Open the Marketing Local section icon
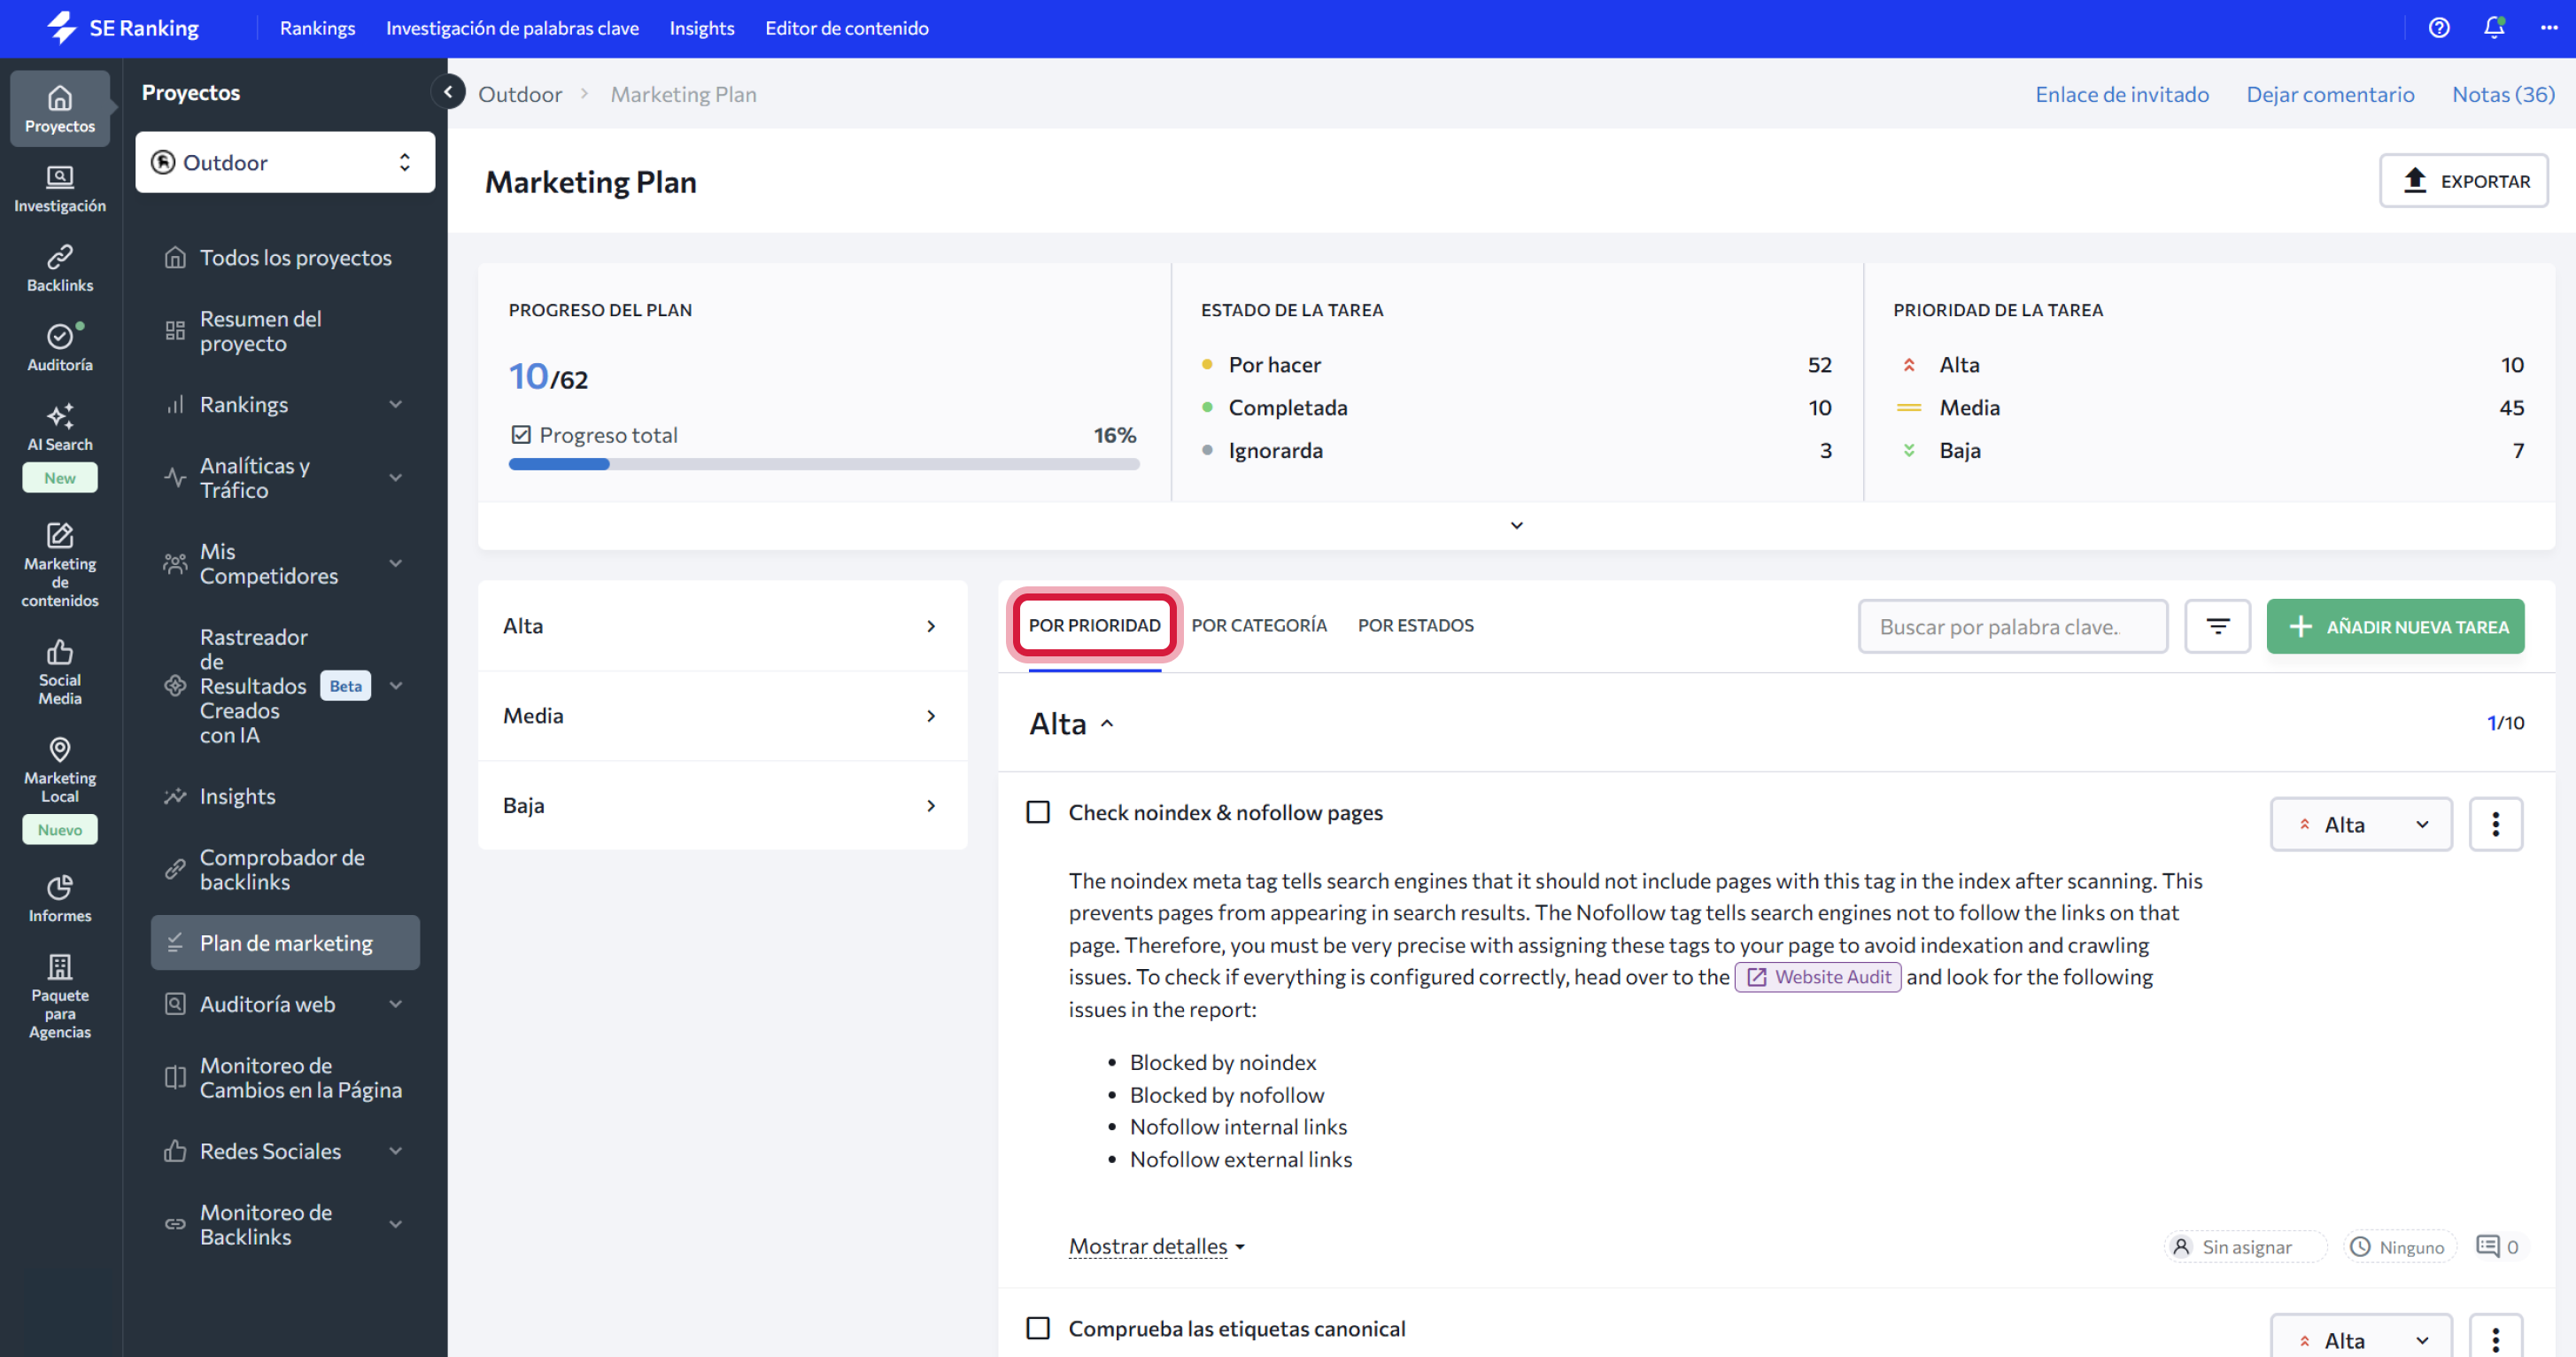The height and width of the screenshot is (1357, 2576). 60,770
